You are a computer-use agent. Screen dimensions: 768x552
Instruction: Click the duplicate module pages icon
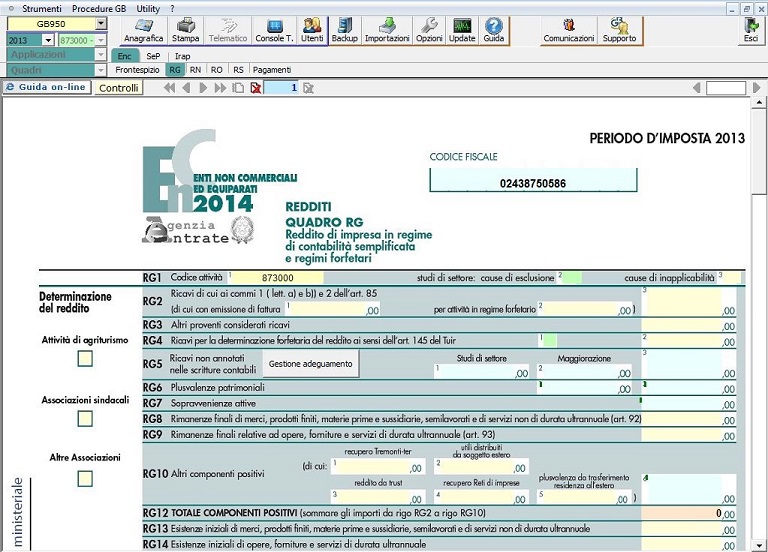tap(238, 88)
